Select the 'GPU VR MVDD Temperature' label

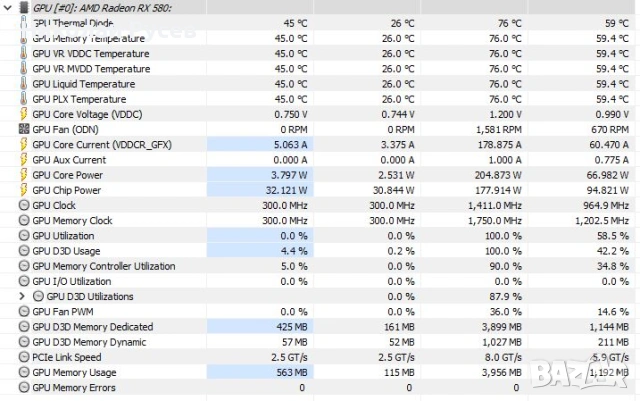[x=91, y=69]
